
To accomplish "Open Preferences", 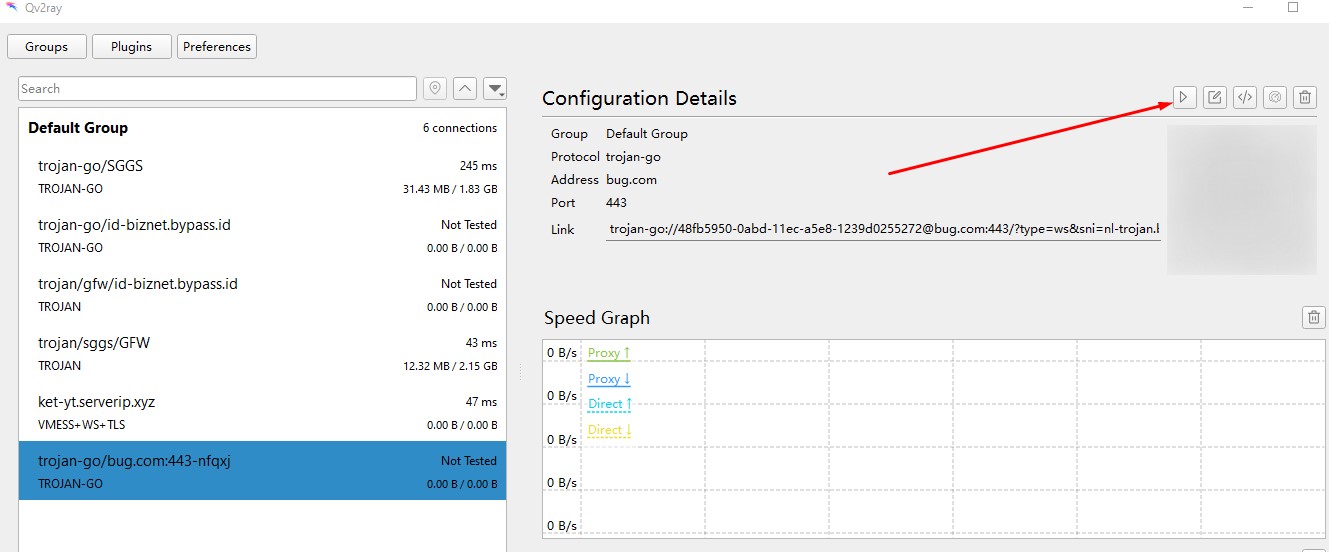I will (217, 46).
